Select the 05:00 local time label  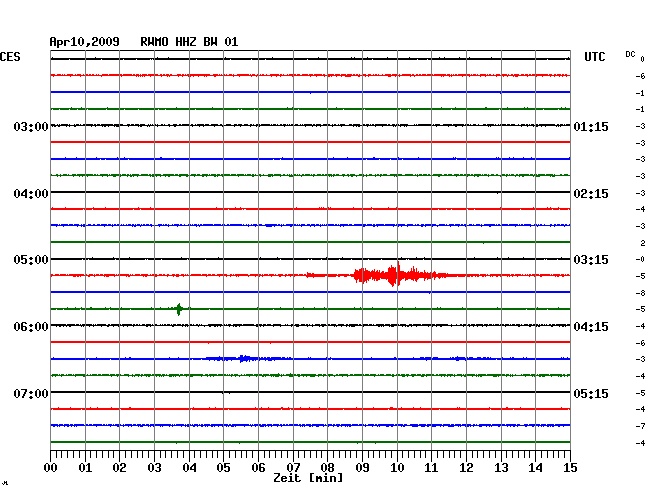click(x=31, y=260)
